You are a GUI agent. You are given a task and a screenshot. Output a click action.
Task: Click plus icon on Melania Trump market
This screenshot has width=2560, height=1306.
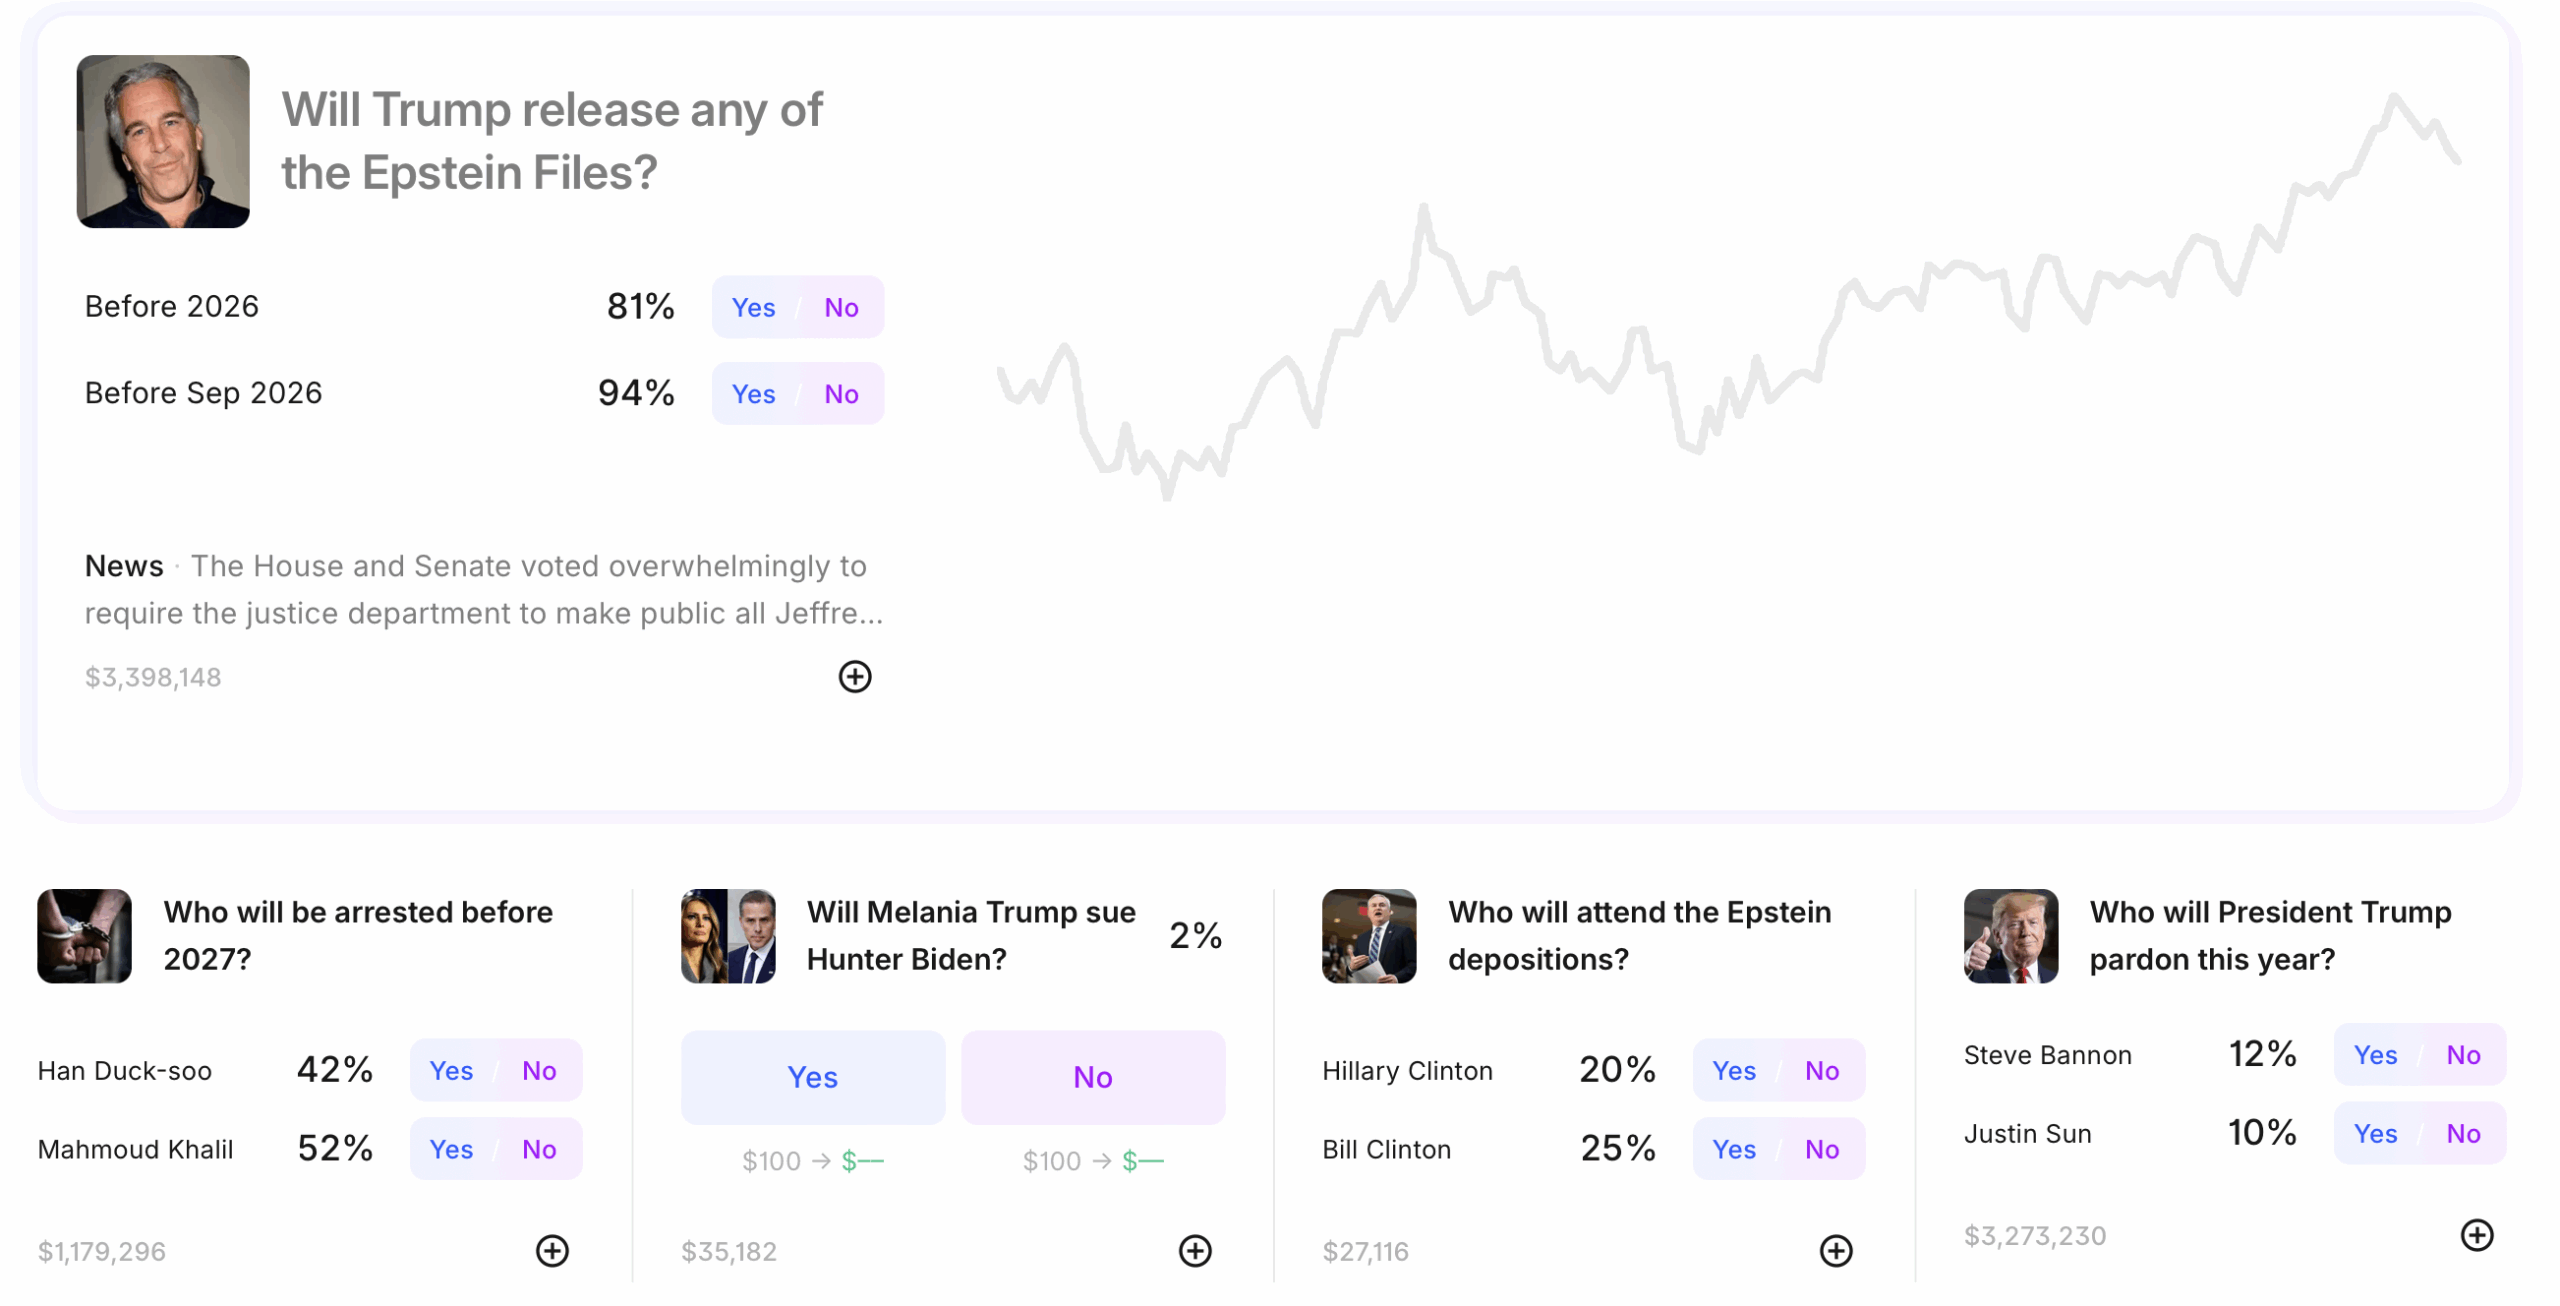pyautogui.click(x=1194, y=1250)
